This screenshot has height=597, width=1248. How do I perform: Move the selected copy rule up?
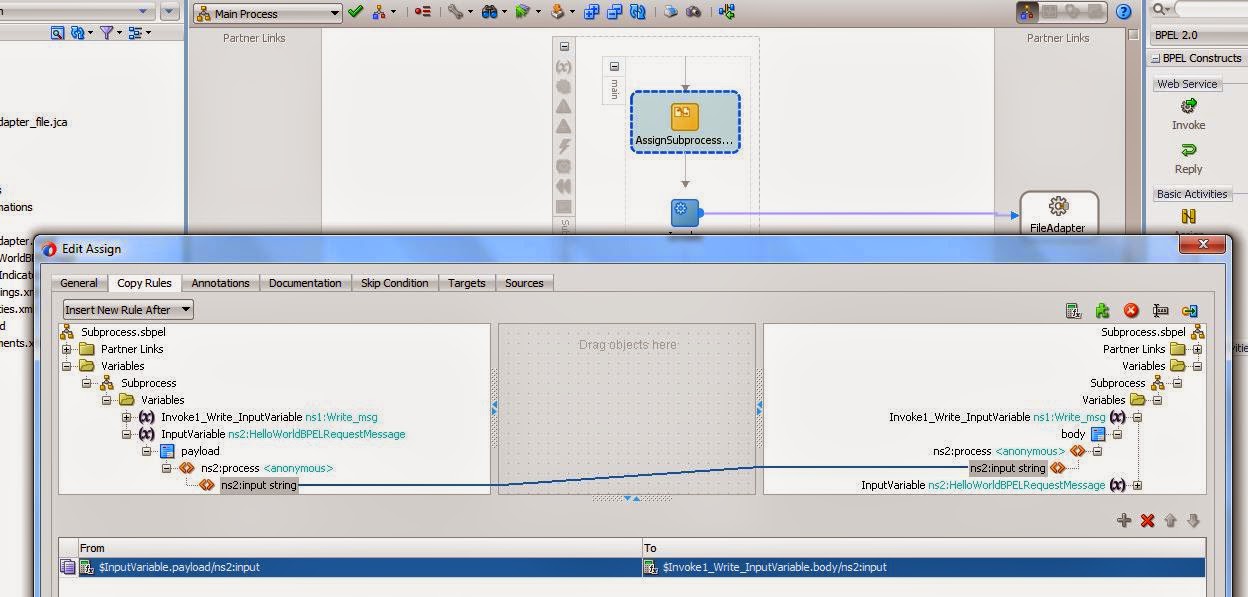click(1170, 520)
